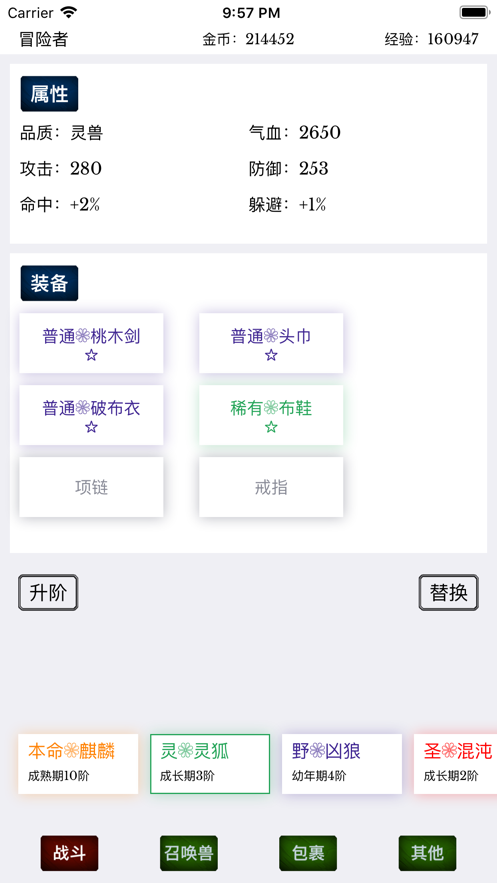Screen dimensions: 497x883
Task: Choose the 圣混沌 summon card
Action: (x=455, y=764)
